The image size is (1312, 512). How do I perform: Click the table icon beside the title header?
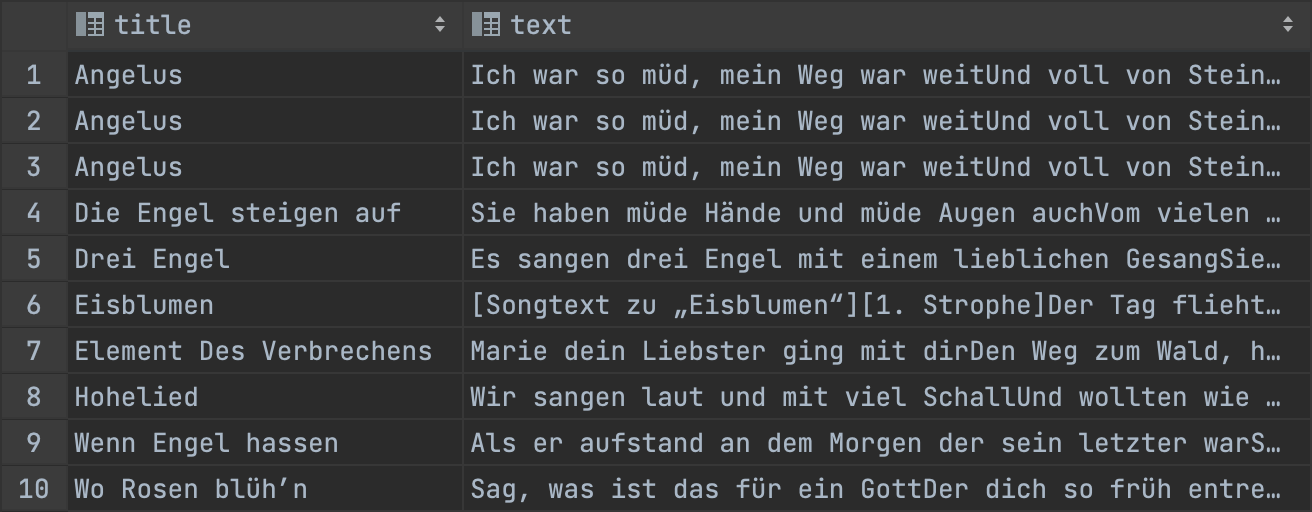pos(90,25)
